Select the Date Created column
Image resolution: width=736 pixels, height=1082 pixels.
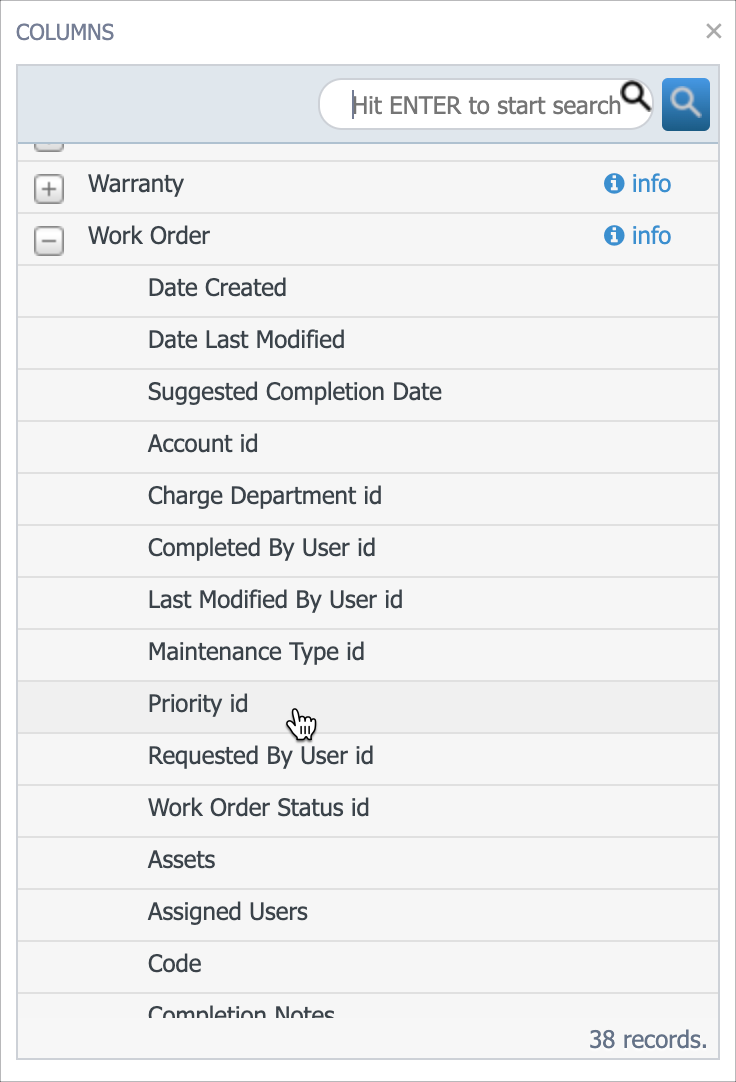(x=217, y=288)
